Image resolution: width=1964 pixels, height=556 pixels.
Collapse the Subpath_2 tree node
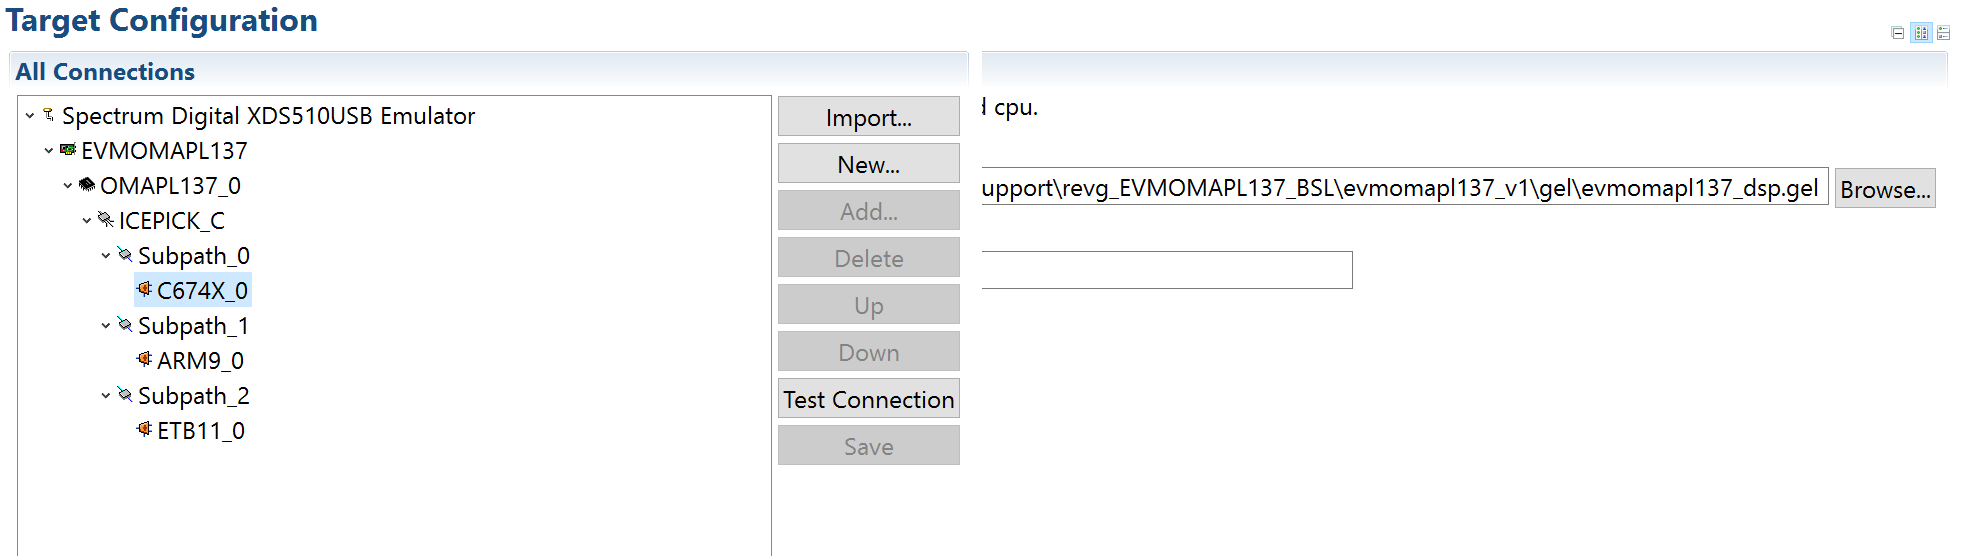click(x=106, y=395)
